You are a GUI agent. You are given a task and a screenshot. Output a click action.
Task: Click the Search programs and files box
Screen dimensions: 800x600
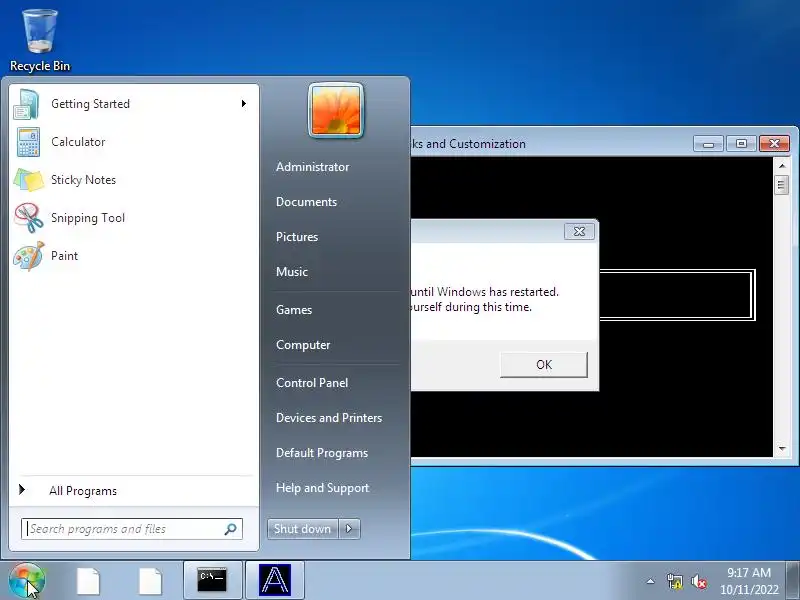point(132,529)
